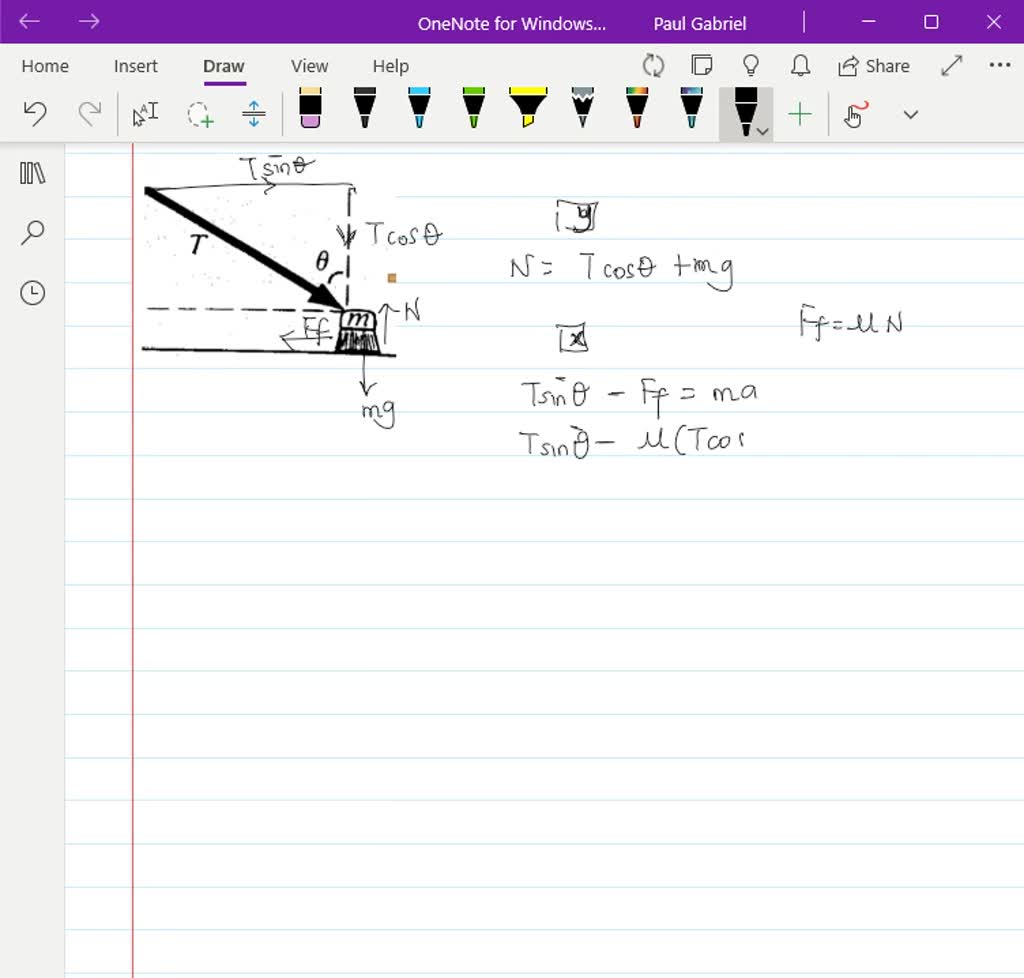Open the Notebooks sidebar icon
The width and height of the screenshot is (1024, 978).
32,172
